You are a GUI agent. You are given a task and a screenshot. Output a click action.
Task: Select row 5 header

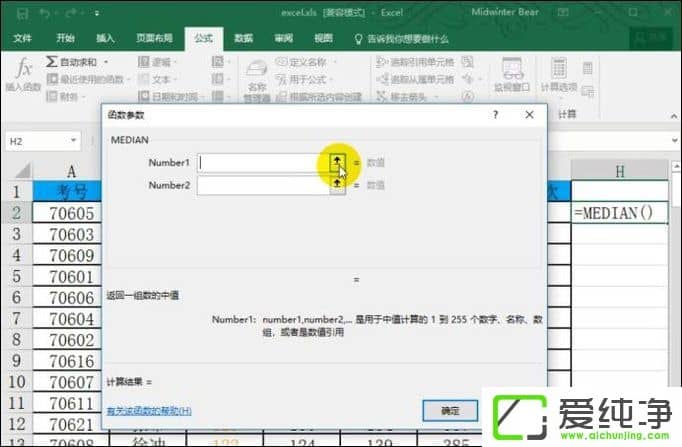17,277
